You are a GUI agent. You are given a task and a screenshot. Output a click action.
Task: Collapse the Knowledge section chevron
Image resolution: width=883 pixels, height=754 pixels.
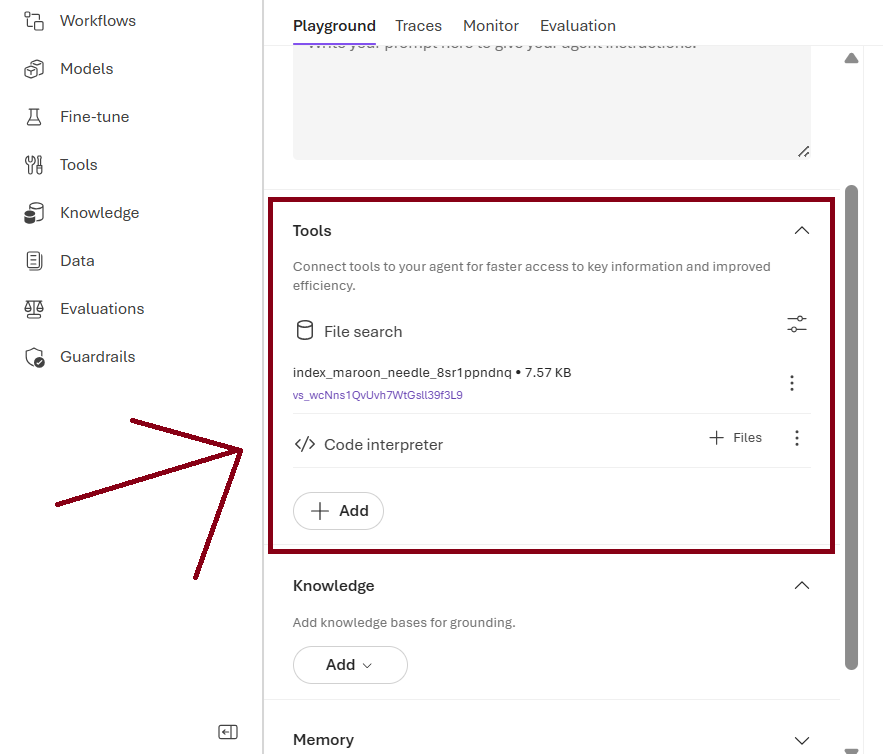point(801,586)
